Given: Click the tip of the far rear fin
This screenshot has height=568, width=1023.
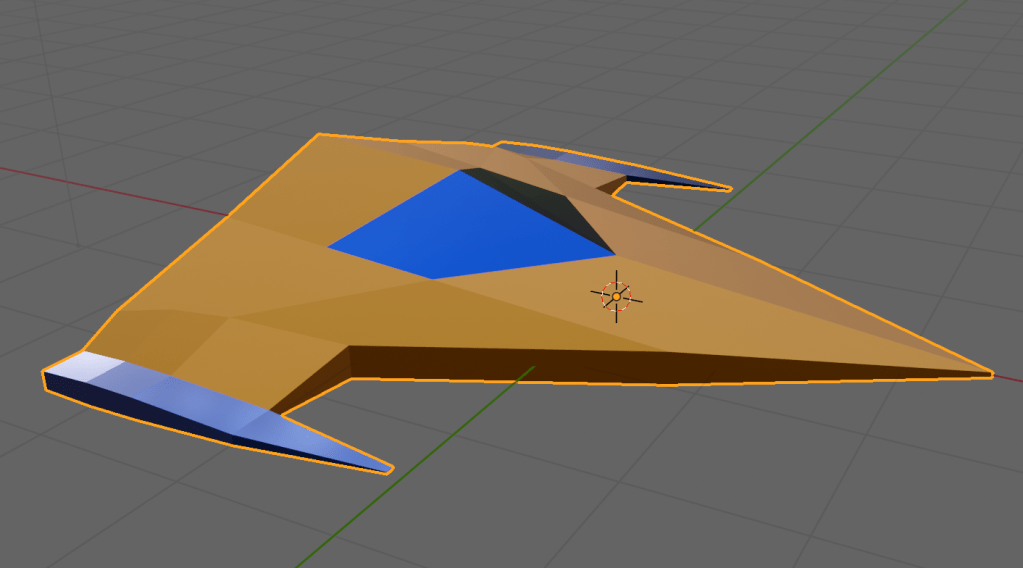Looking at the screenshot, I should click(728, 188).
